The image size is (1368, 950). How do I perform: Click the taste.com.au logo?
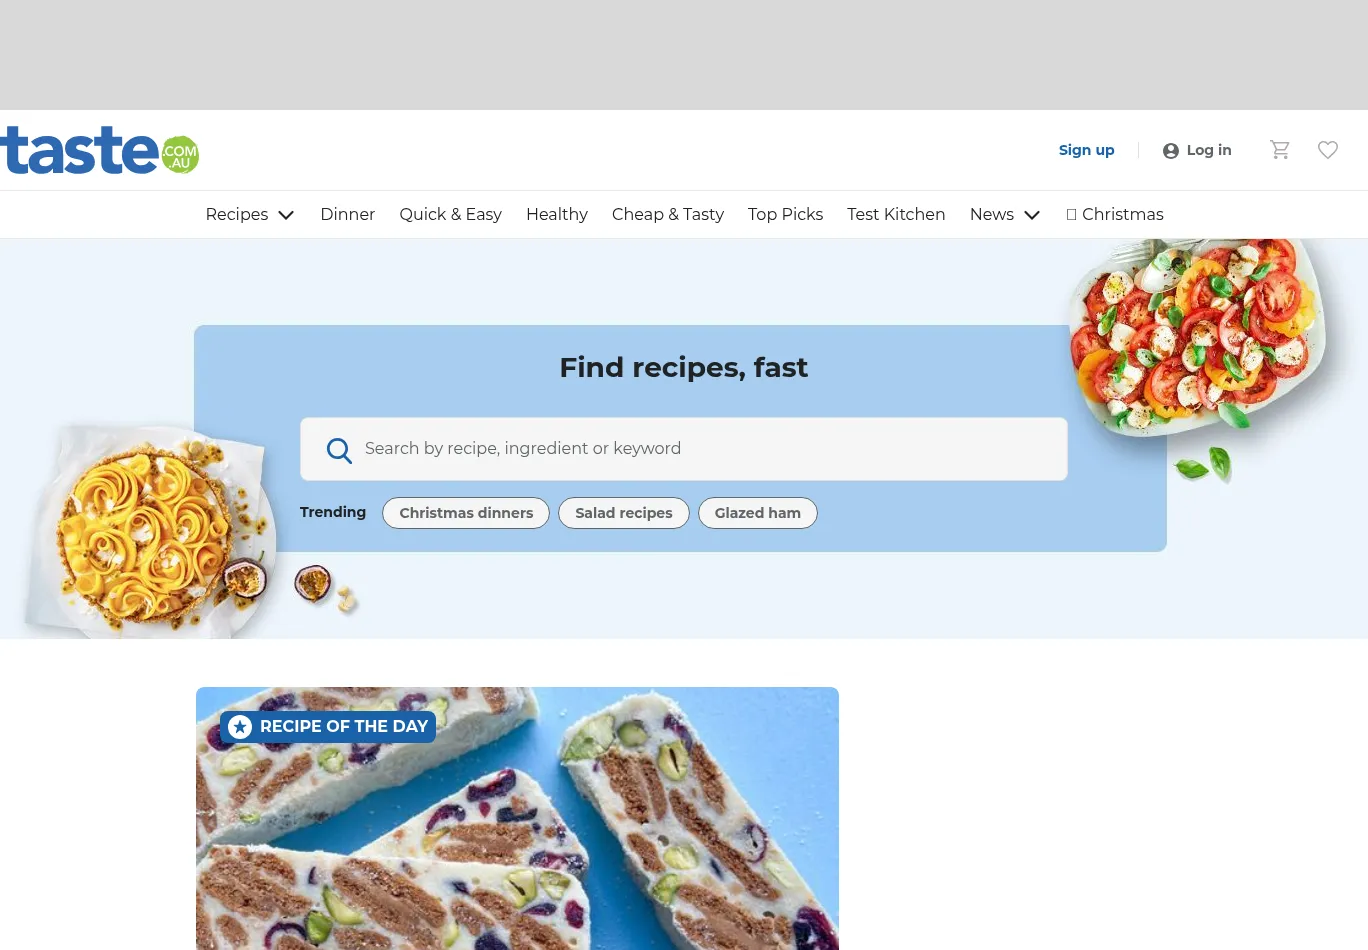[99, 150]
